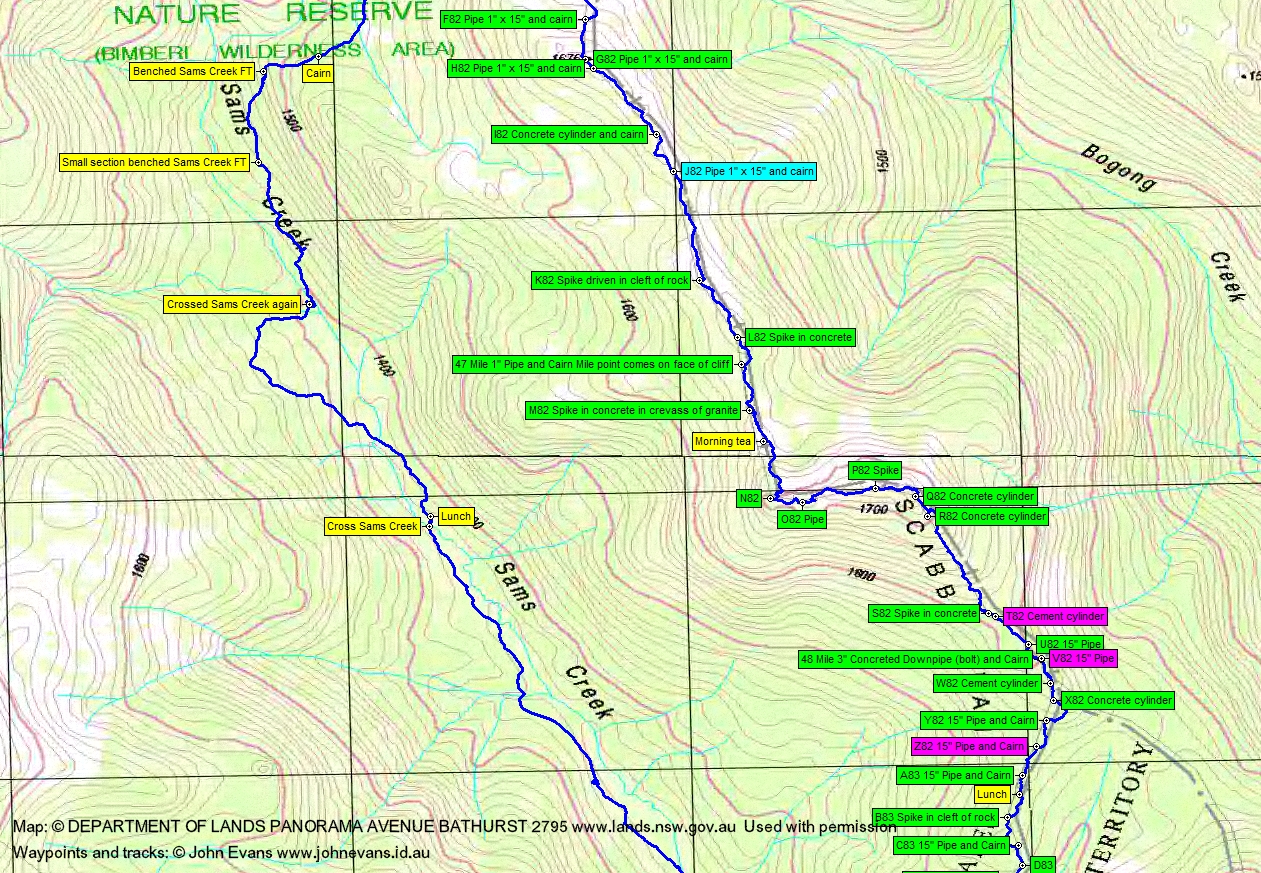Image resolution: width=1261 pixels, height=873 pixels.
Task: Select the 'X82 Concrete cylinder' label
Action: click(1118, 700)
